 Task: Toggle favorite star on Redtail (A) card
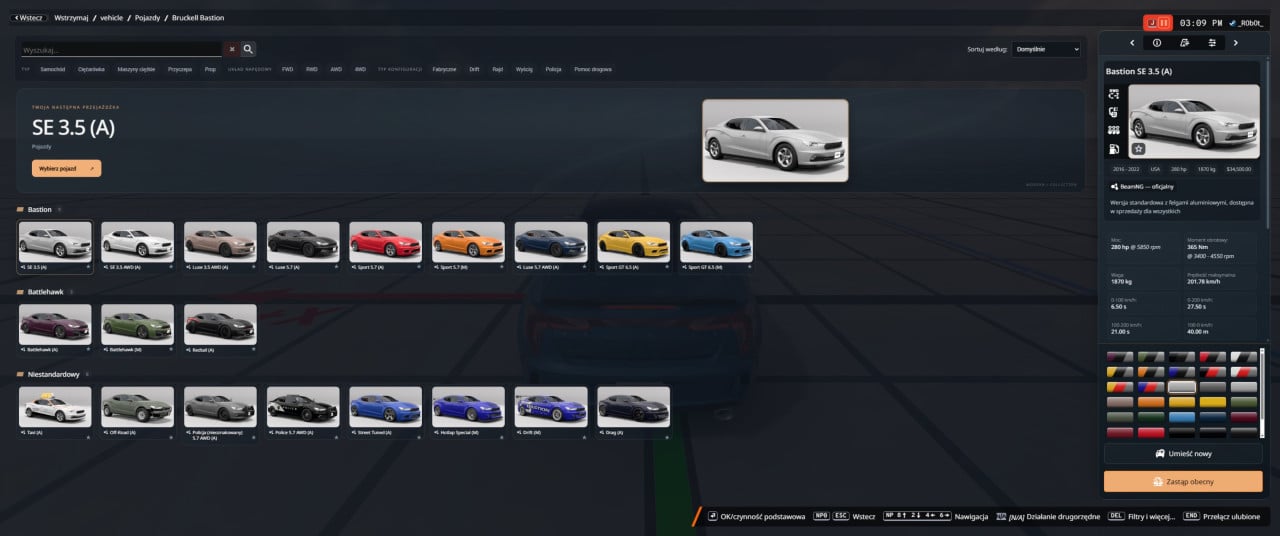253,350
